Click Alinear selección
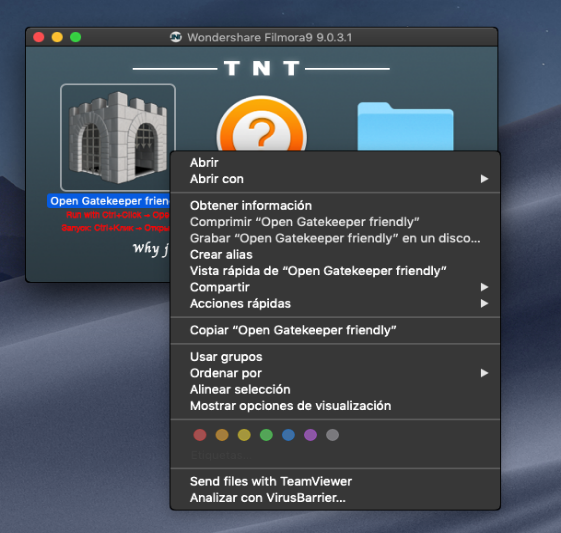 pos(335,390)
